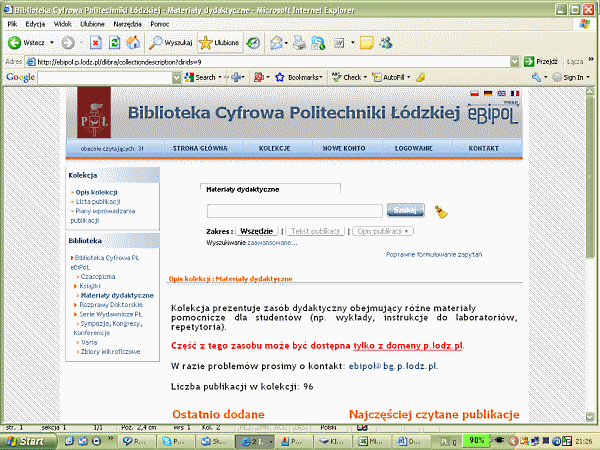This screenshot has width=600, height=450.
Task: Click the Forward navigation arrow
Action: tap(68, 42)
